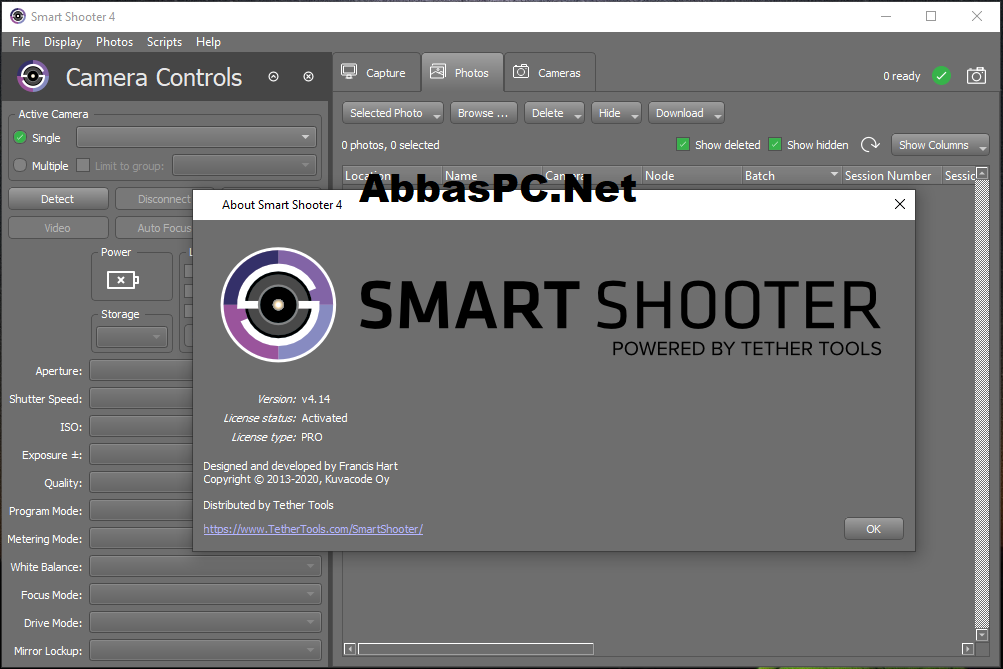Screen dimensions: 1003x669
Task: Click the vertical scrollbar down arrow
Action: [982, 634]
